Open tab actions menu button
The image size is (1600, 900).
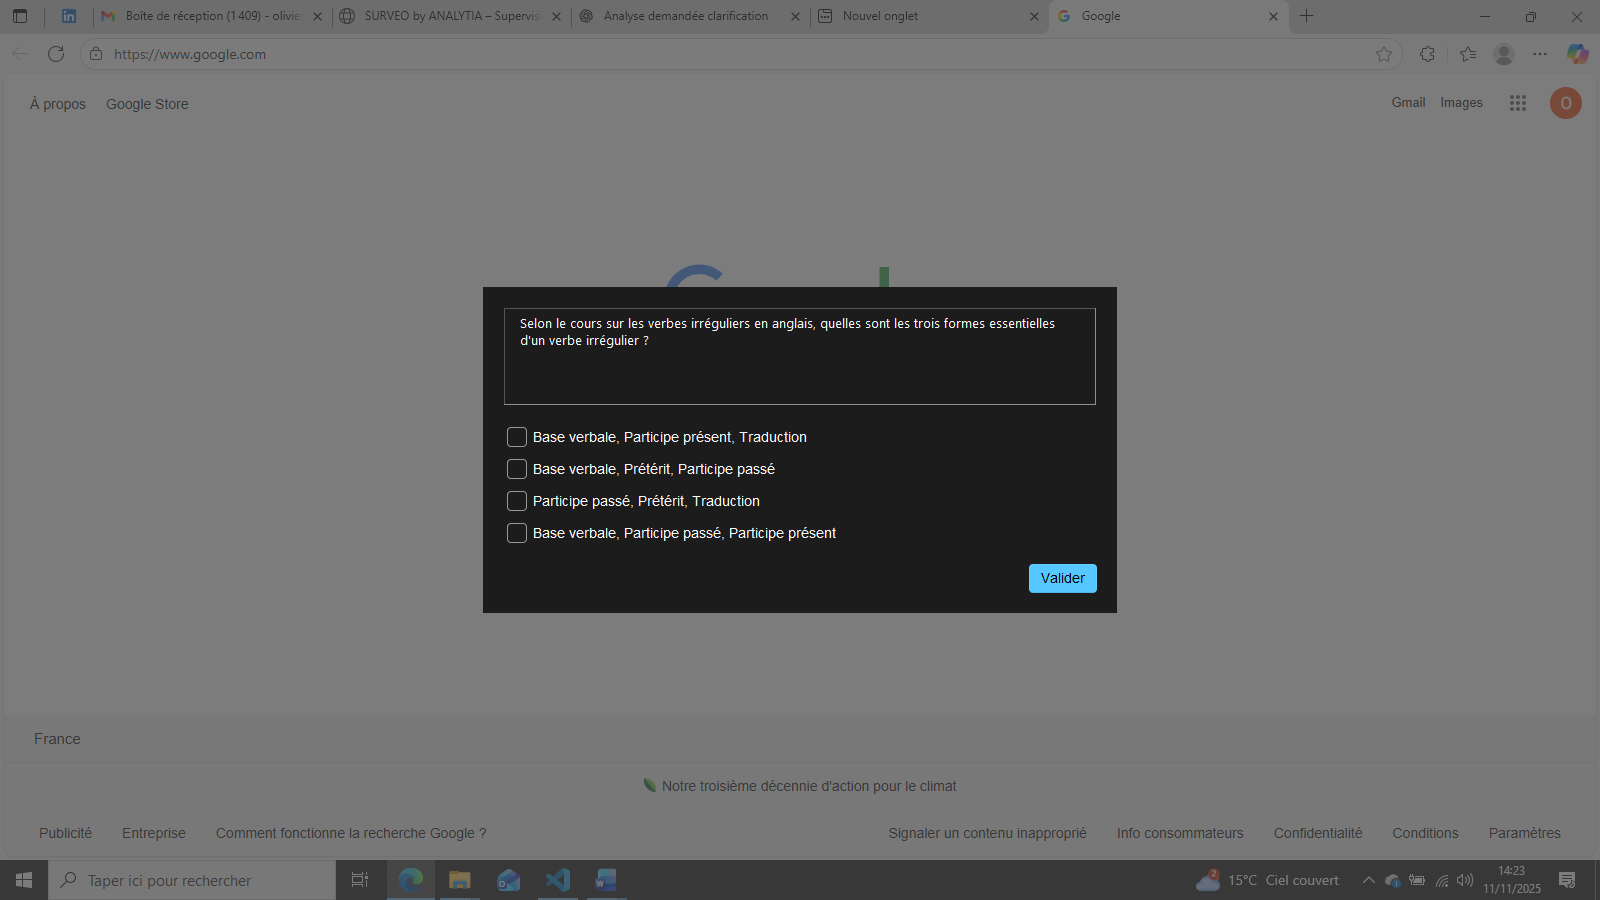point(20,16)
